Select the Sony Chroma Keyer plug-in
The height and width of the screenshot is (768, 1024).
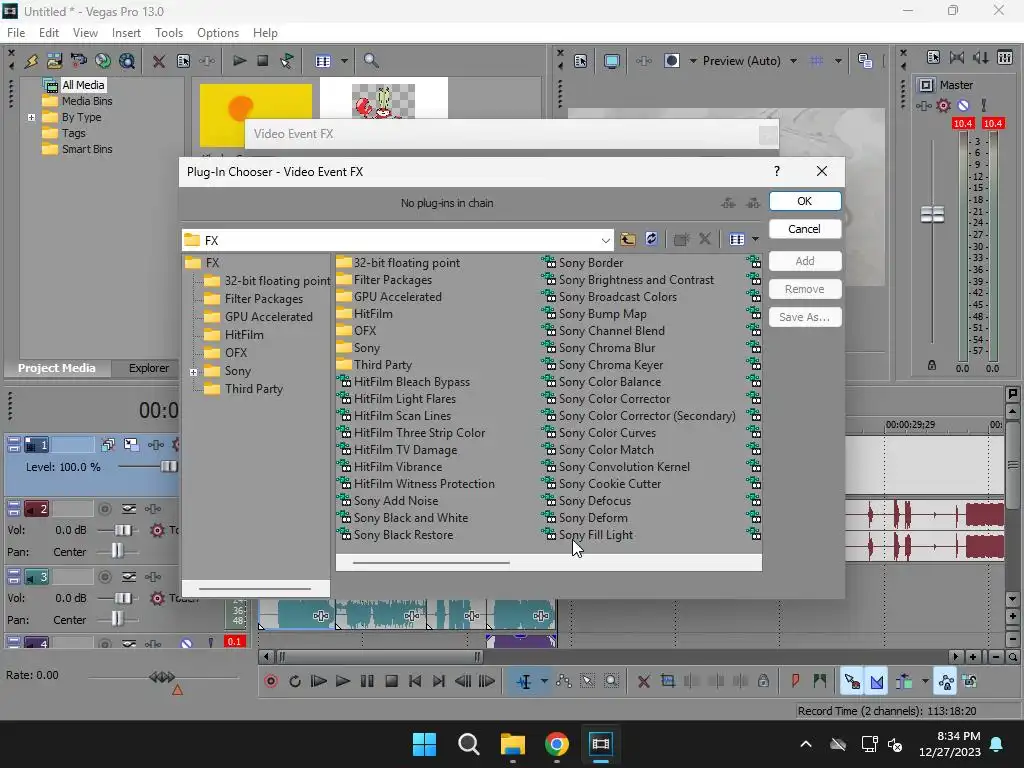[611, 364]
